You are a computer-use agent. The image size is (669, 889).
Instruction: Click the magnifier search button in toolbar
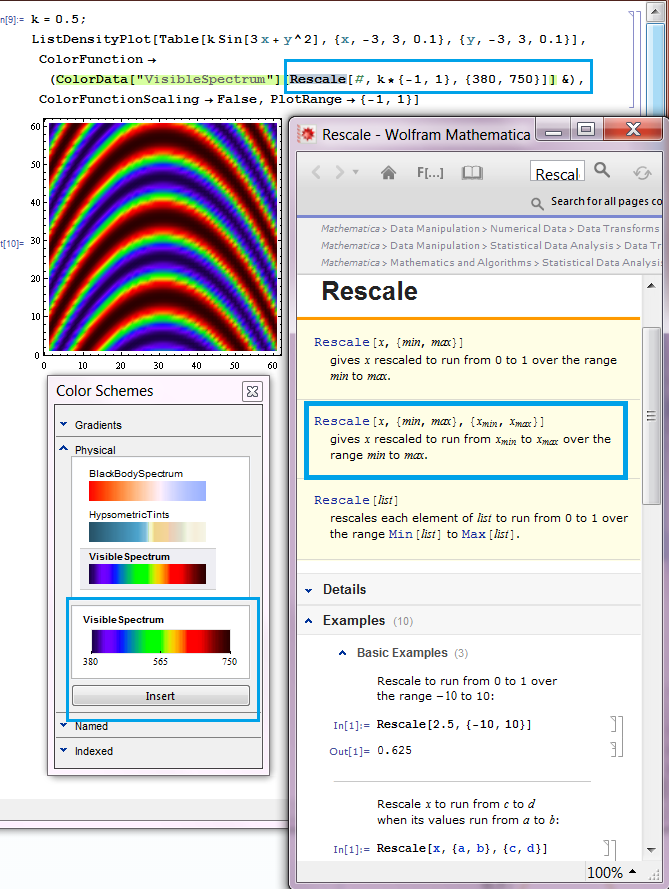(x=602, y=170)
